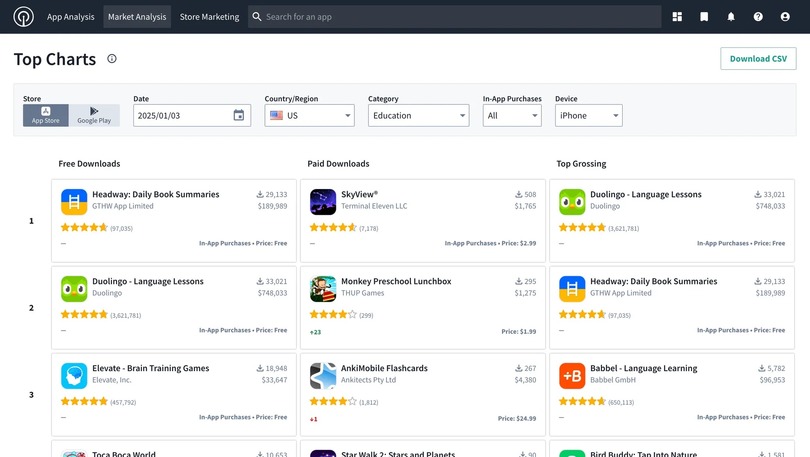Image resolution: width=810 pixels, height=457 pixels.
Task: Open the bookmarks icon in top bar
Action: [704, 17]
